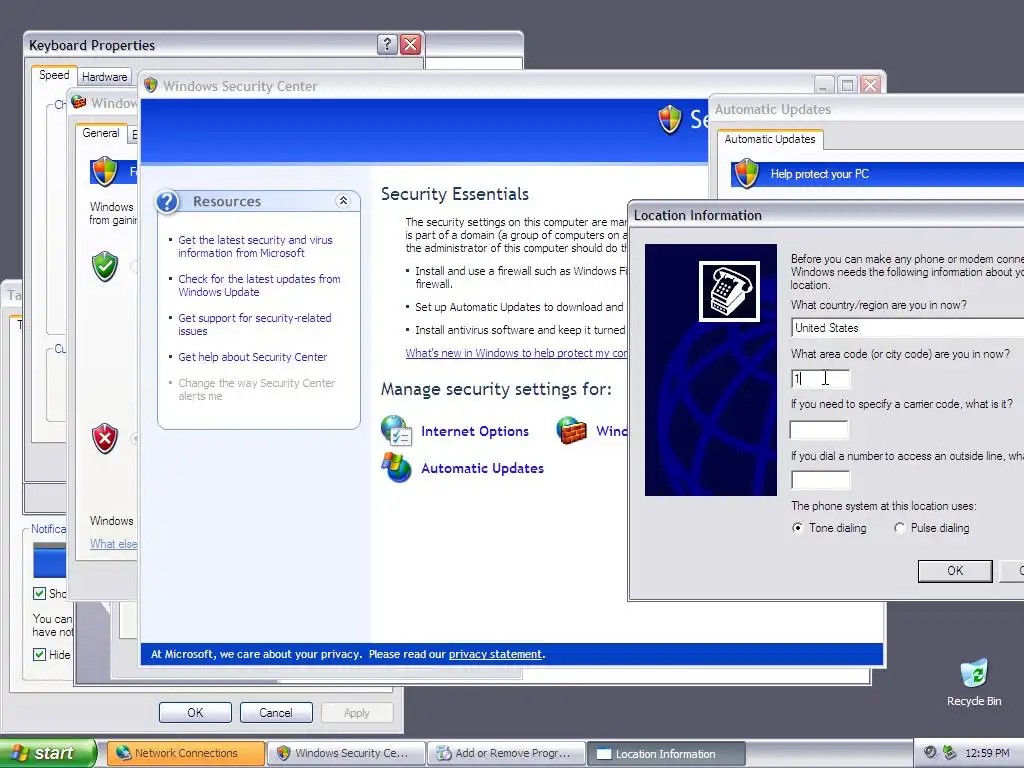Click the What else link in Firewall dialog

point(114,543)
